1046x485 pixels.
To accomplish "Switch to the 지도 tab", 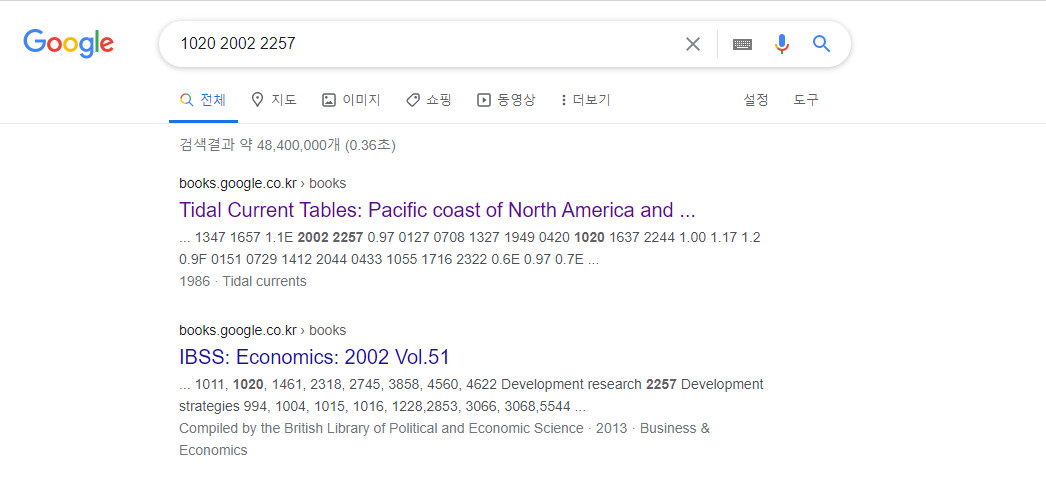I will click(x=274, y=100).
